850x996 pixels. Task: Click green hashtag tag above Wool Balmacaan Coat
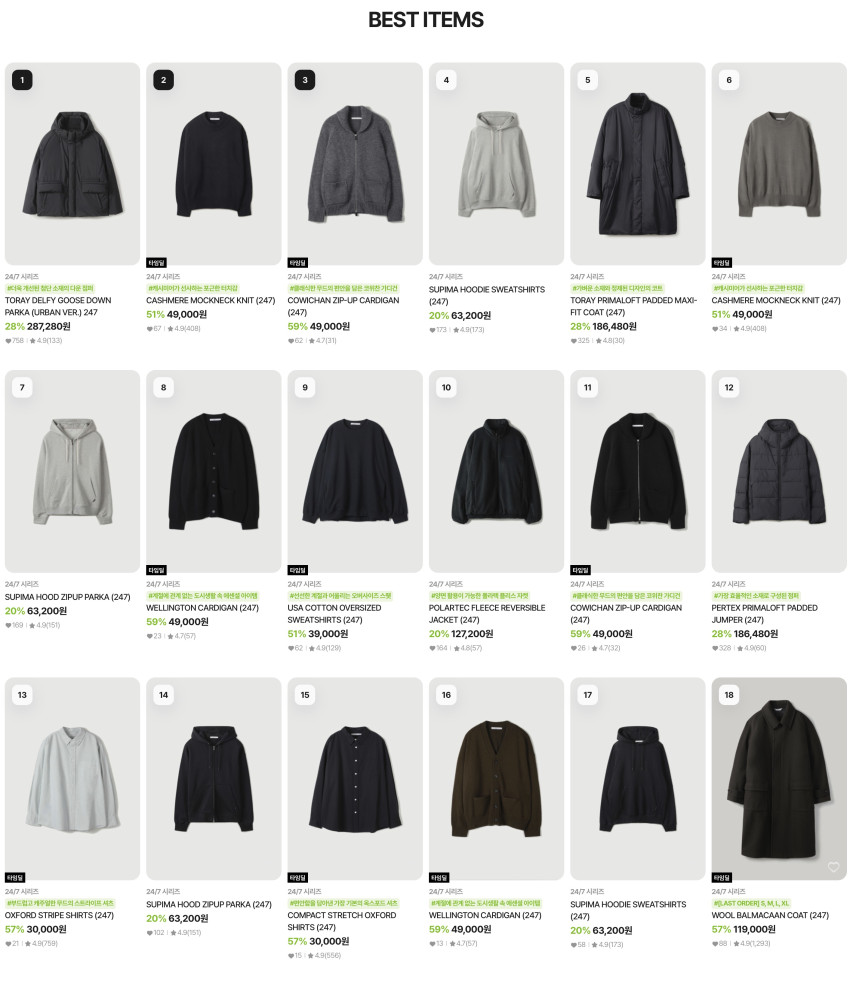pos(751,903)
